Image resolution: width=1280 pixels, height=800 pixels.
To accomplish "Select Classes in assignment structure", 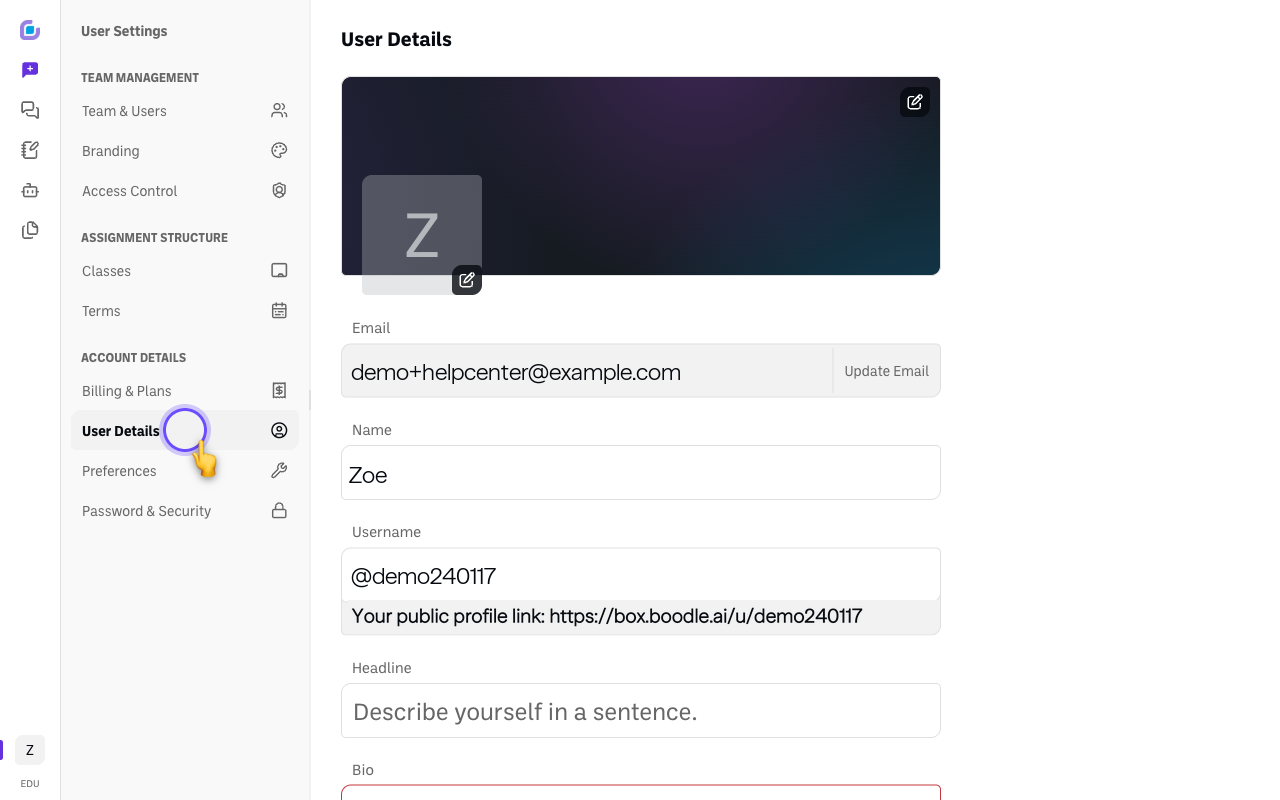I will click(x=185, y=271).
